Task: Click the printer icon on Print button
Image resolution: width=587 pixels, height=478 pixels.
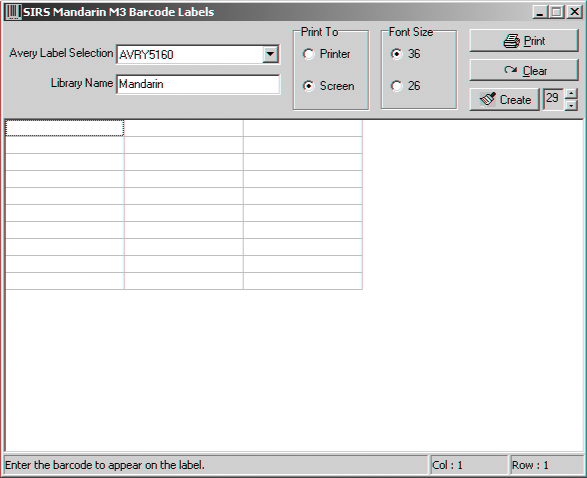Action: click(x=512, y=41)
